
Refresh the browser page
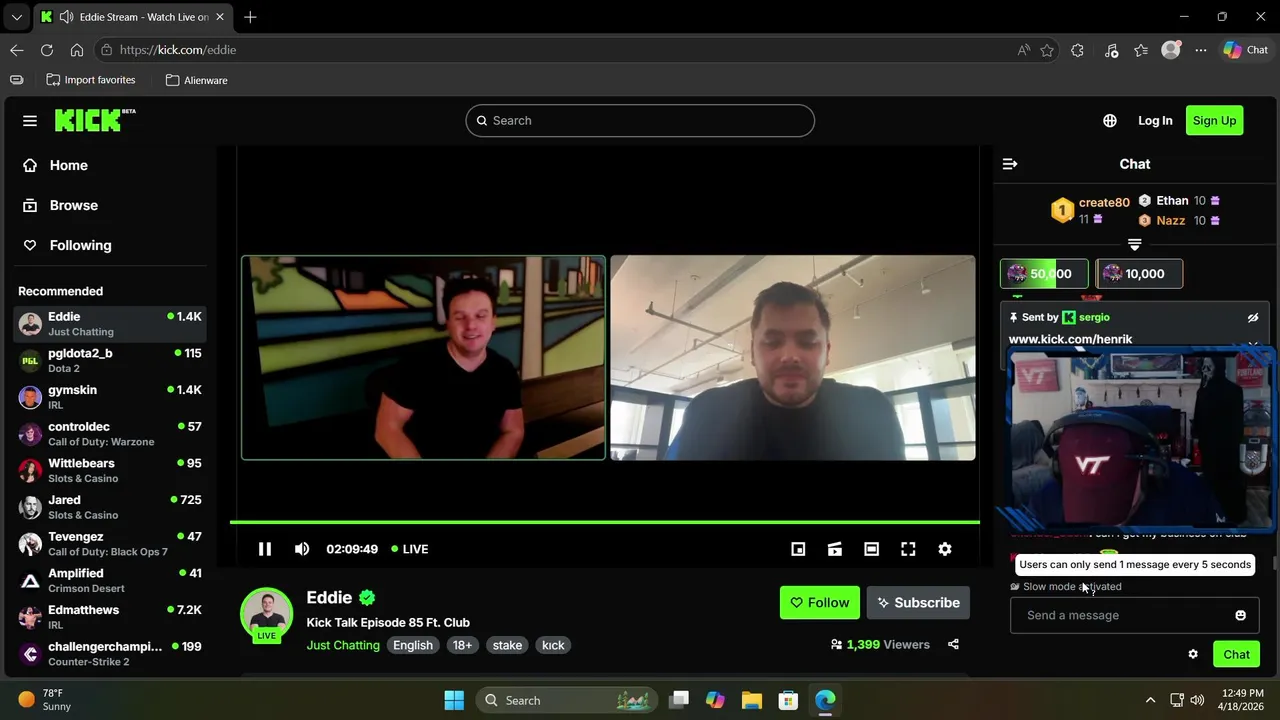click(47, 50)
